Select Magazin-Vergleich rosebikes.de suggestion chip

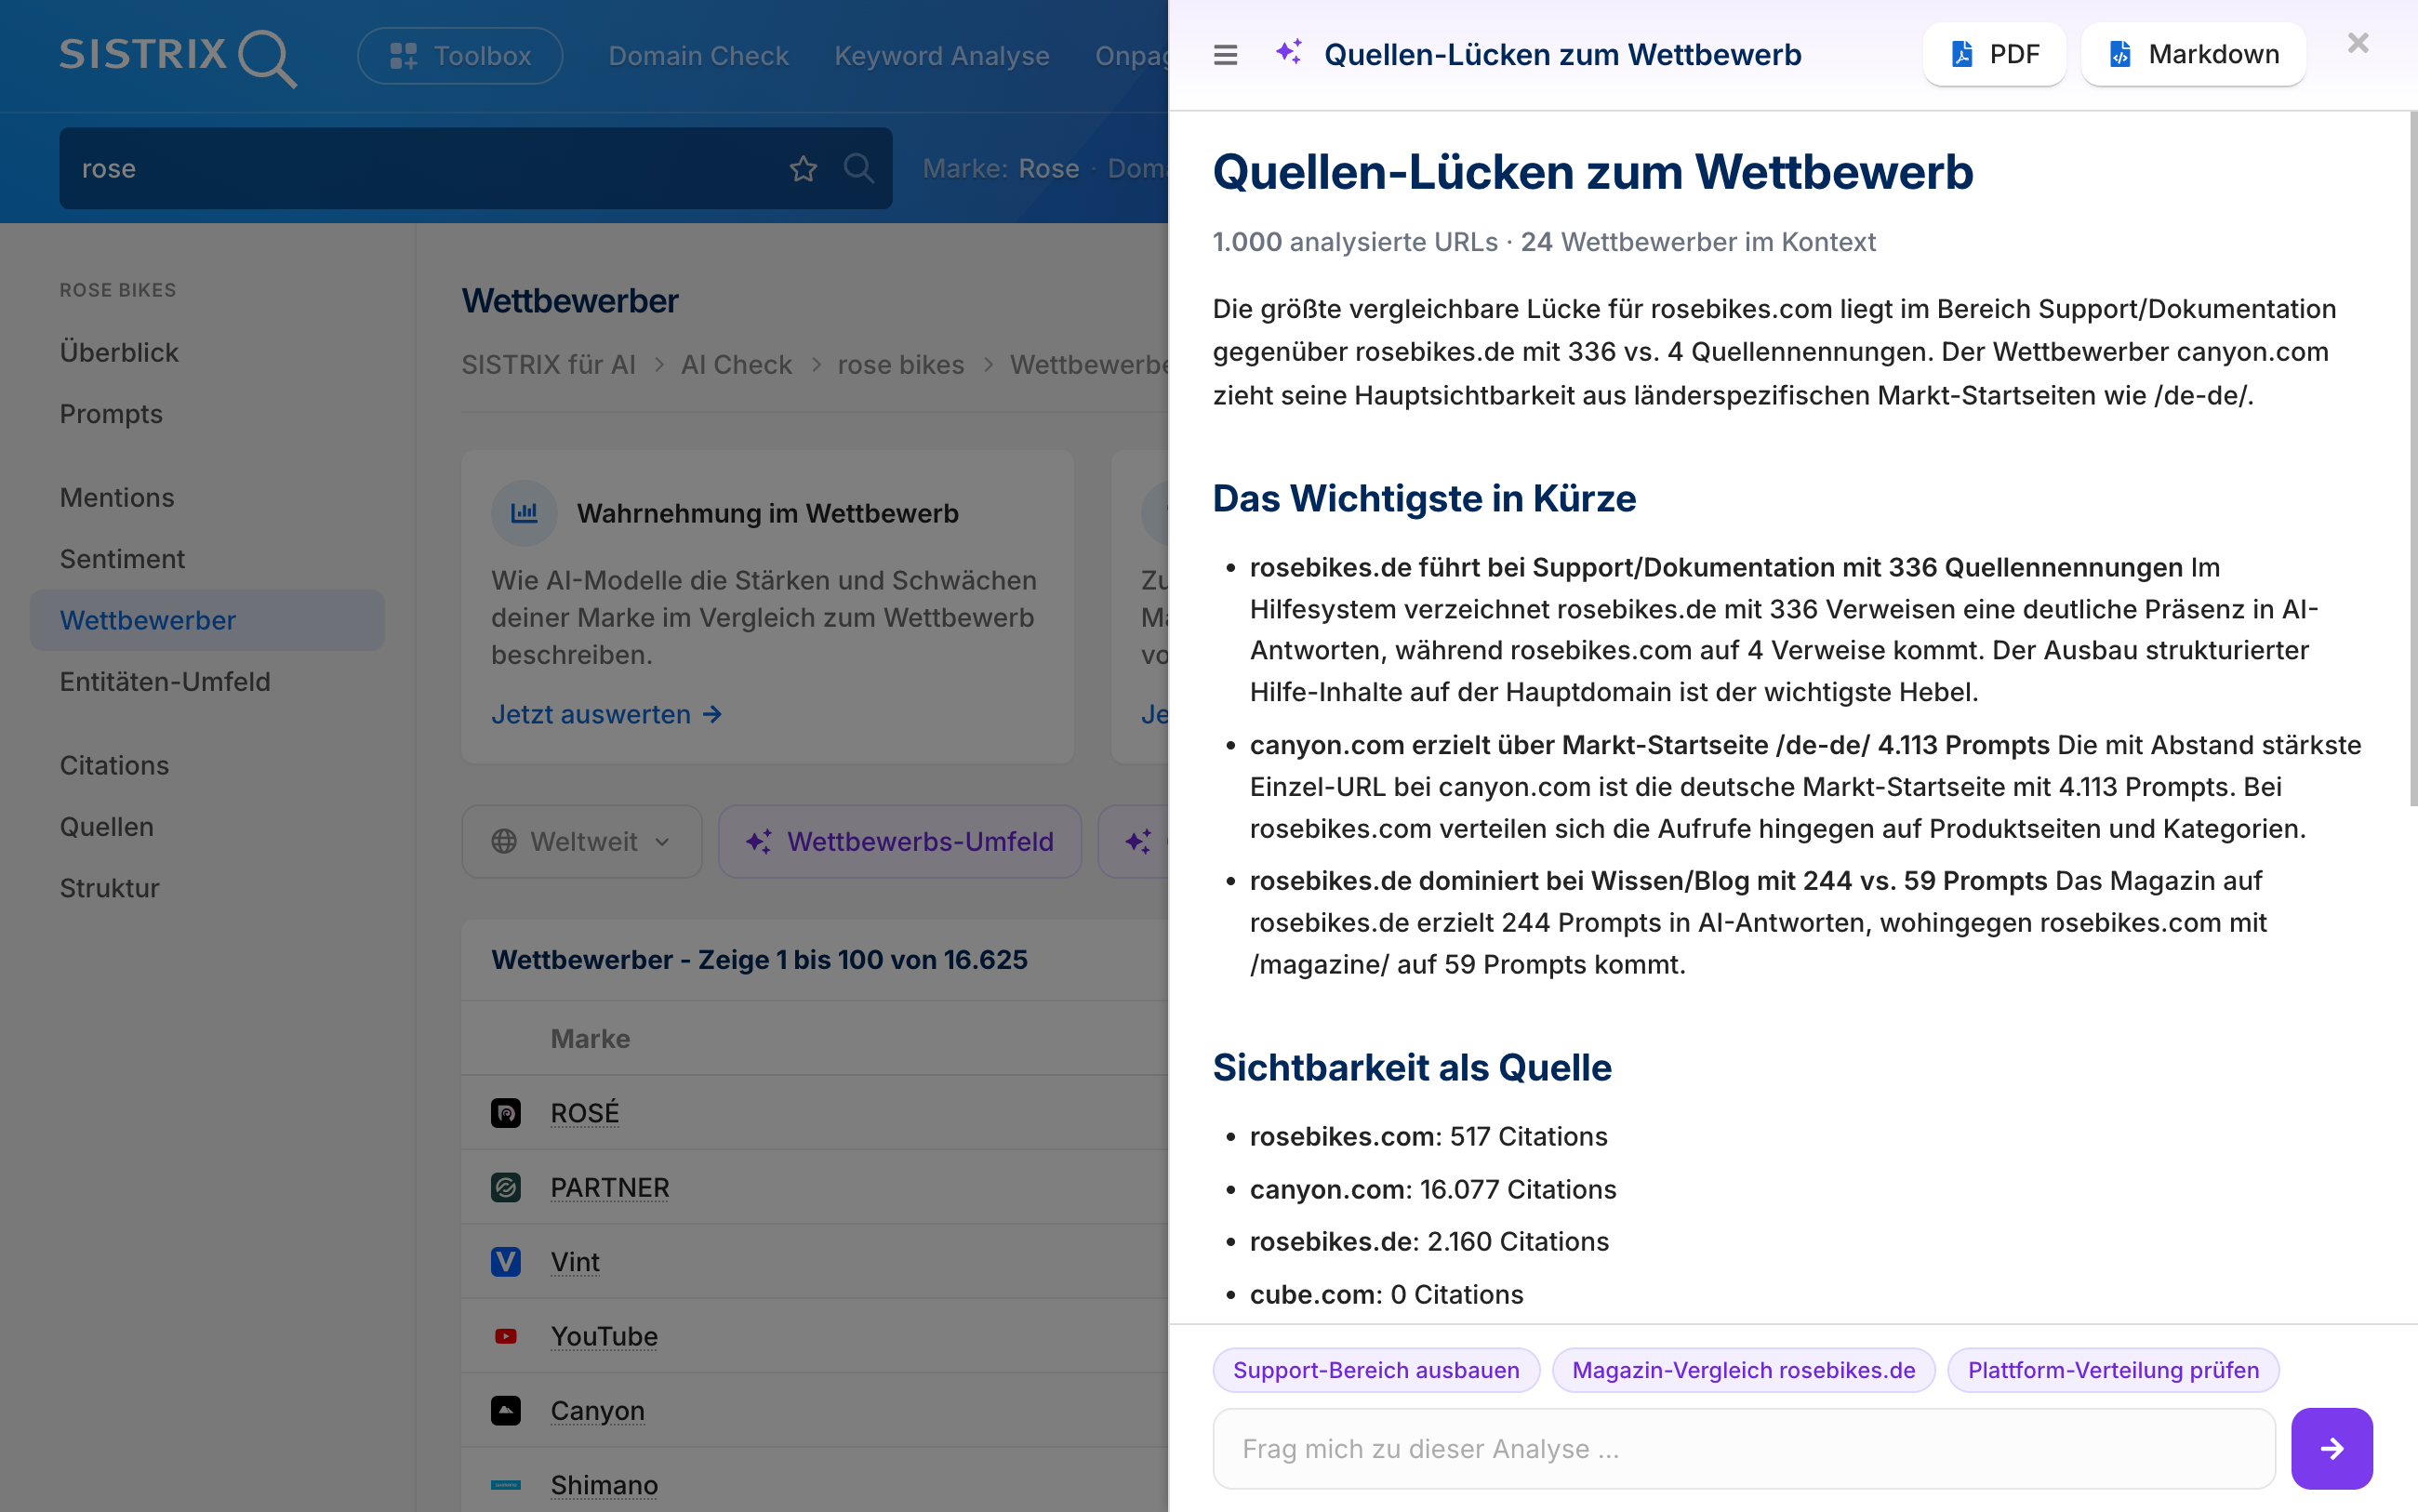point(1743,1370)
